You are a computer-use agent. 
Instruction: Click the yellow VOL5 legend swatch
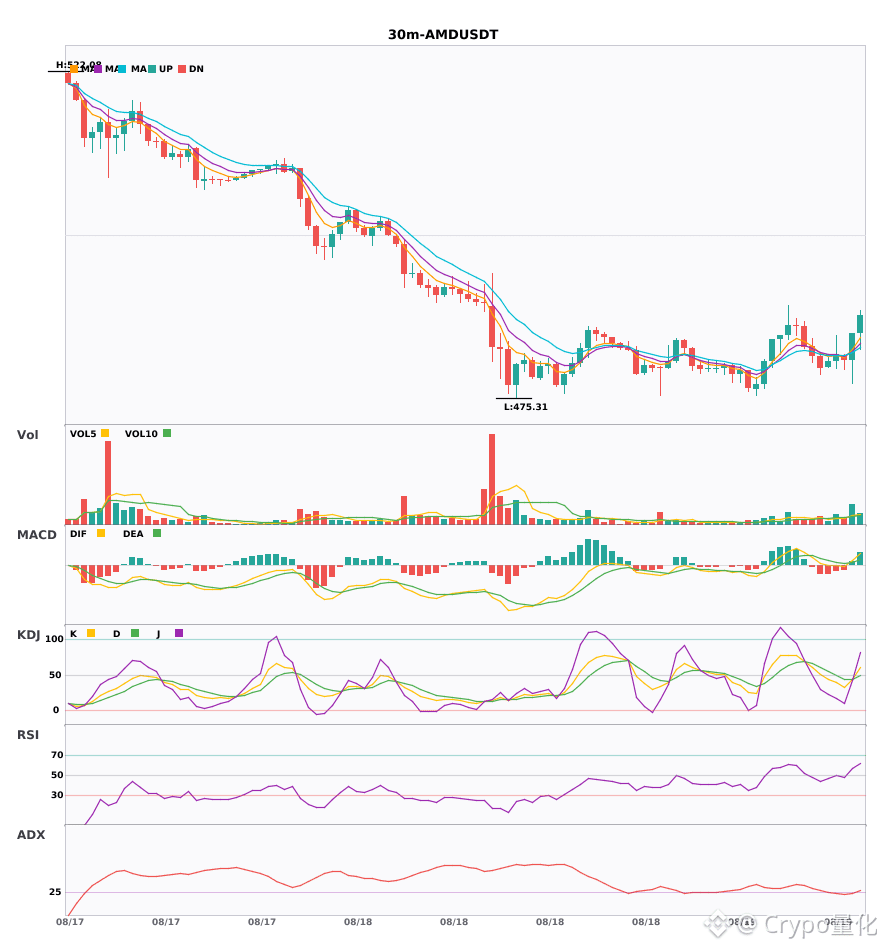point(105,433)
